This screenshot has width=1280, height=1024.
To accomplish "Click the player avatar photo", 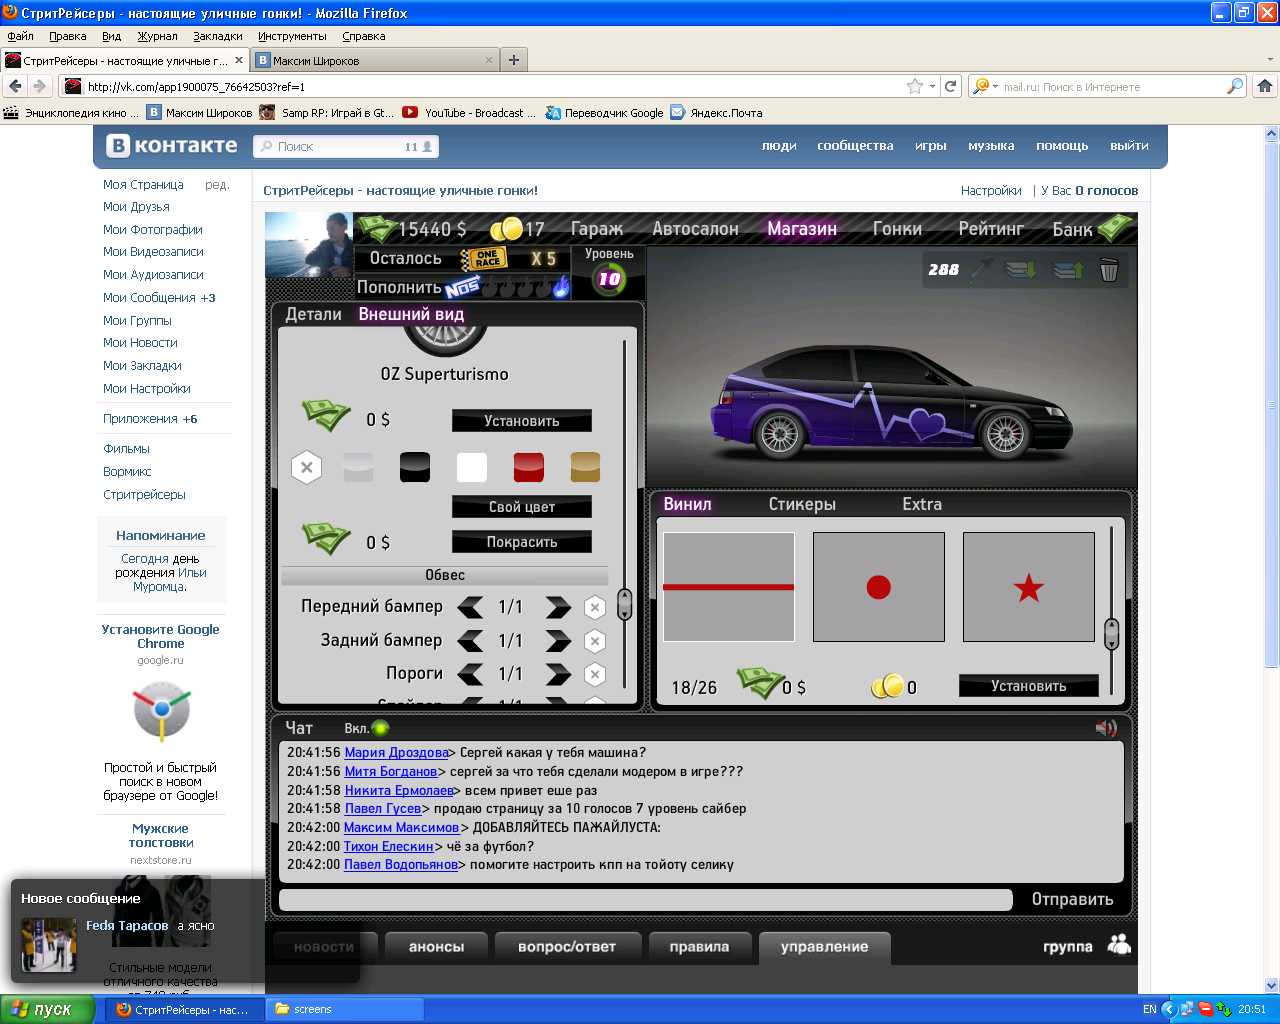I will pos(309,245).
